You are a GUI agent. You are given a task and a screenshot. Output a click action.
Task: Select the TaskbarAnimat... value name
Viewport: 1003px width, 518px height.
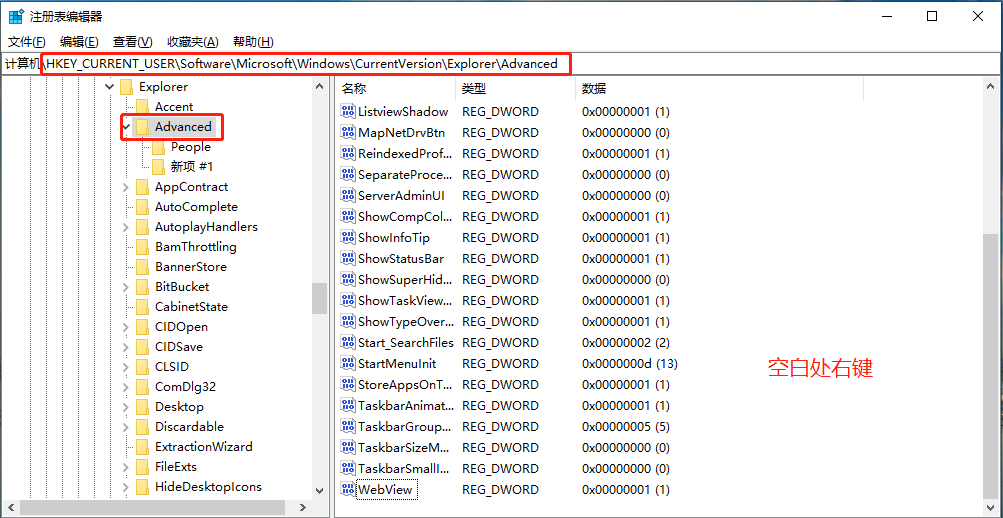click(x=405, y=406)
